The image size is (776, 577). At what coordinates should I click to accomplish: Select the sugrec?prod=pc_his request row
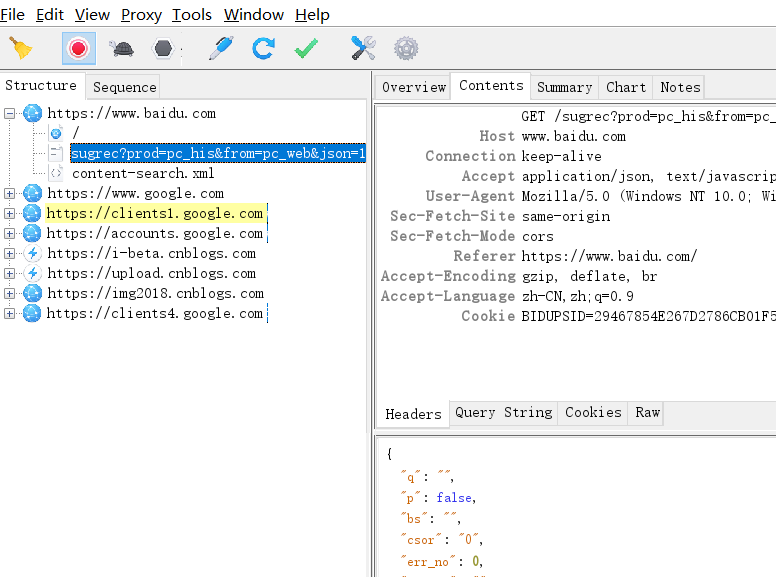click(x=218, y=153)
